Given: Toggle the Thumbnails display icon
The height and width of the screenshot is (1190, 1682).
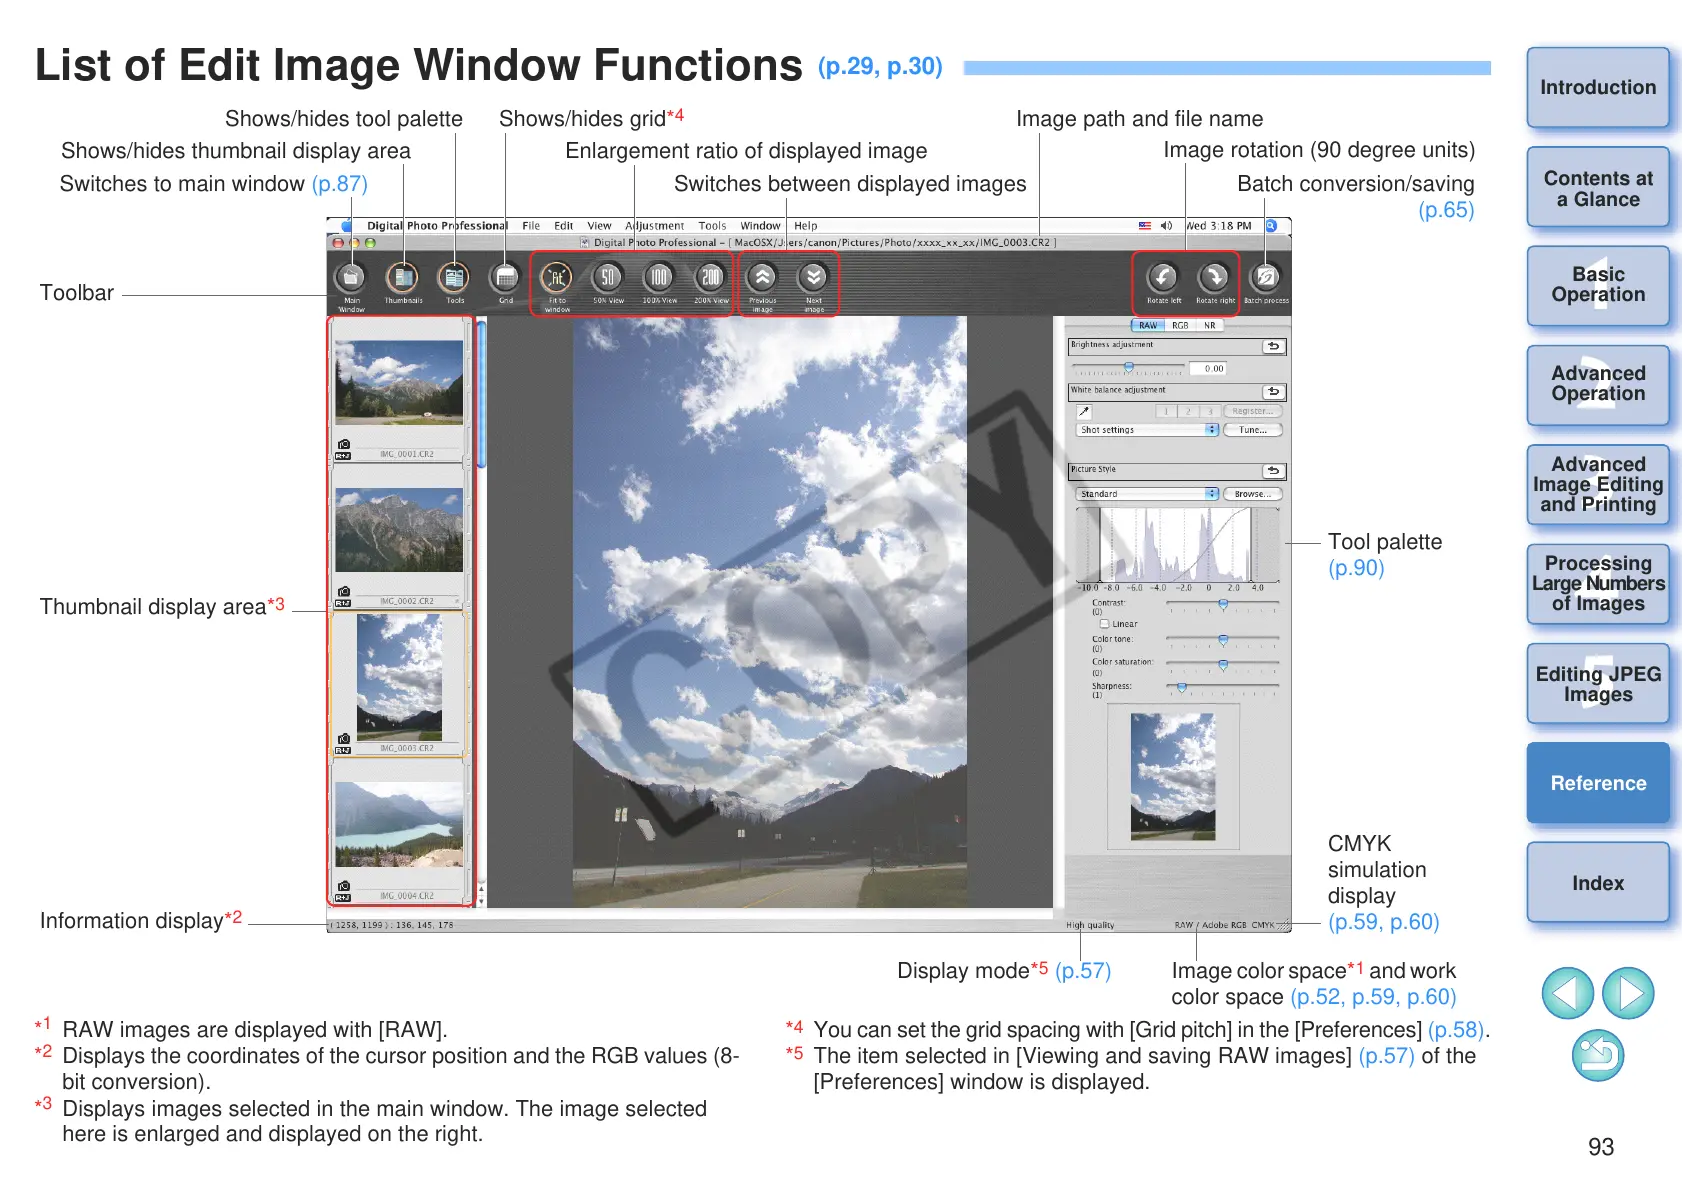Looking at the screenshot, I should (403, 278).
